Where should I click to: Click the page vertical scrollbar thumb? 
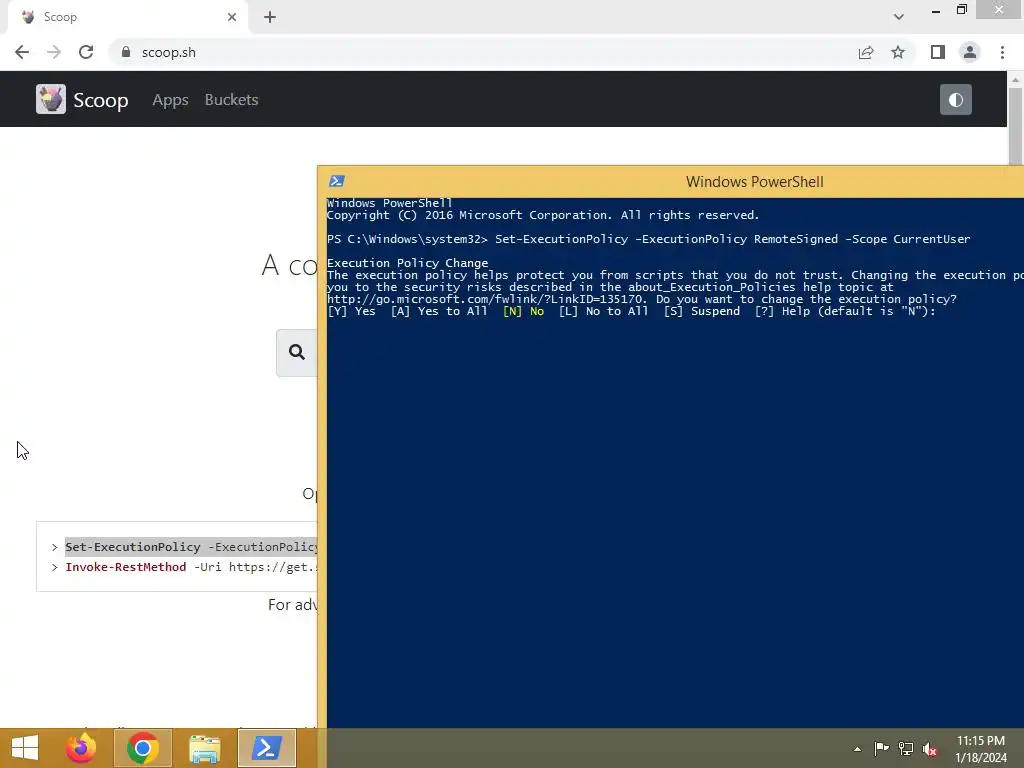[x=1015, y=125]
